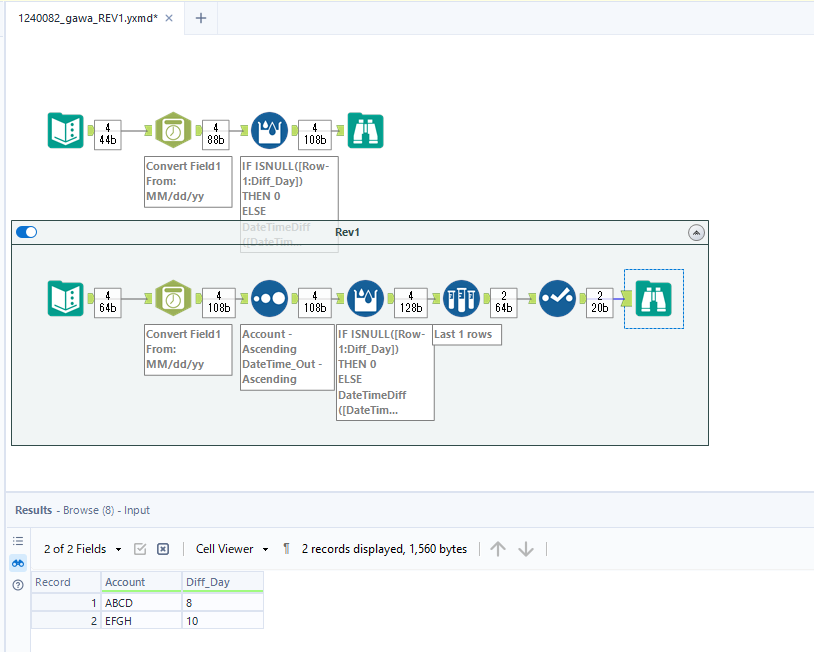
Task: Click the Diff_Day column header
Action: [222, 582]
